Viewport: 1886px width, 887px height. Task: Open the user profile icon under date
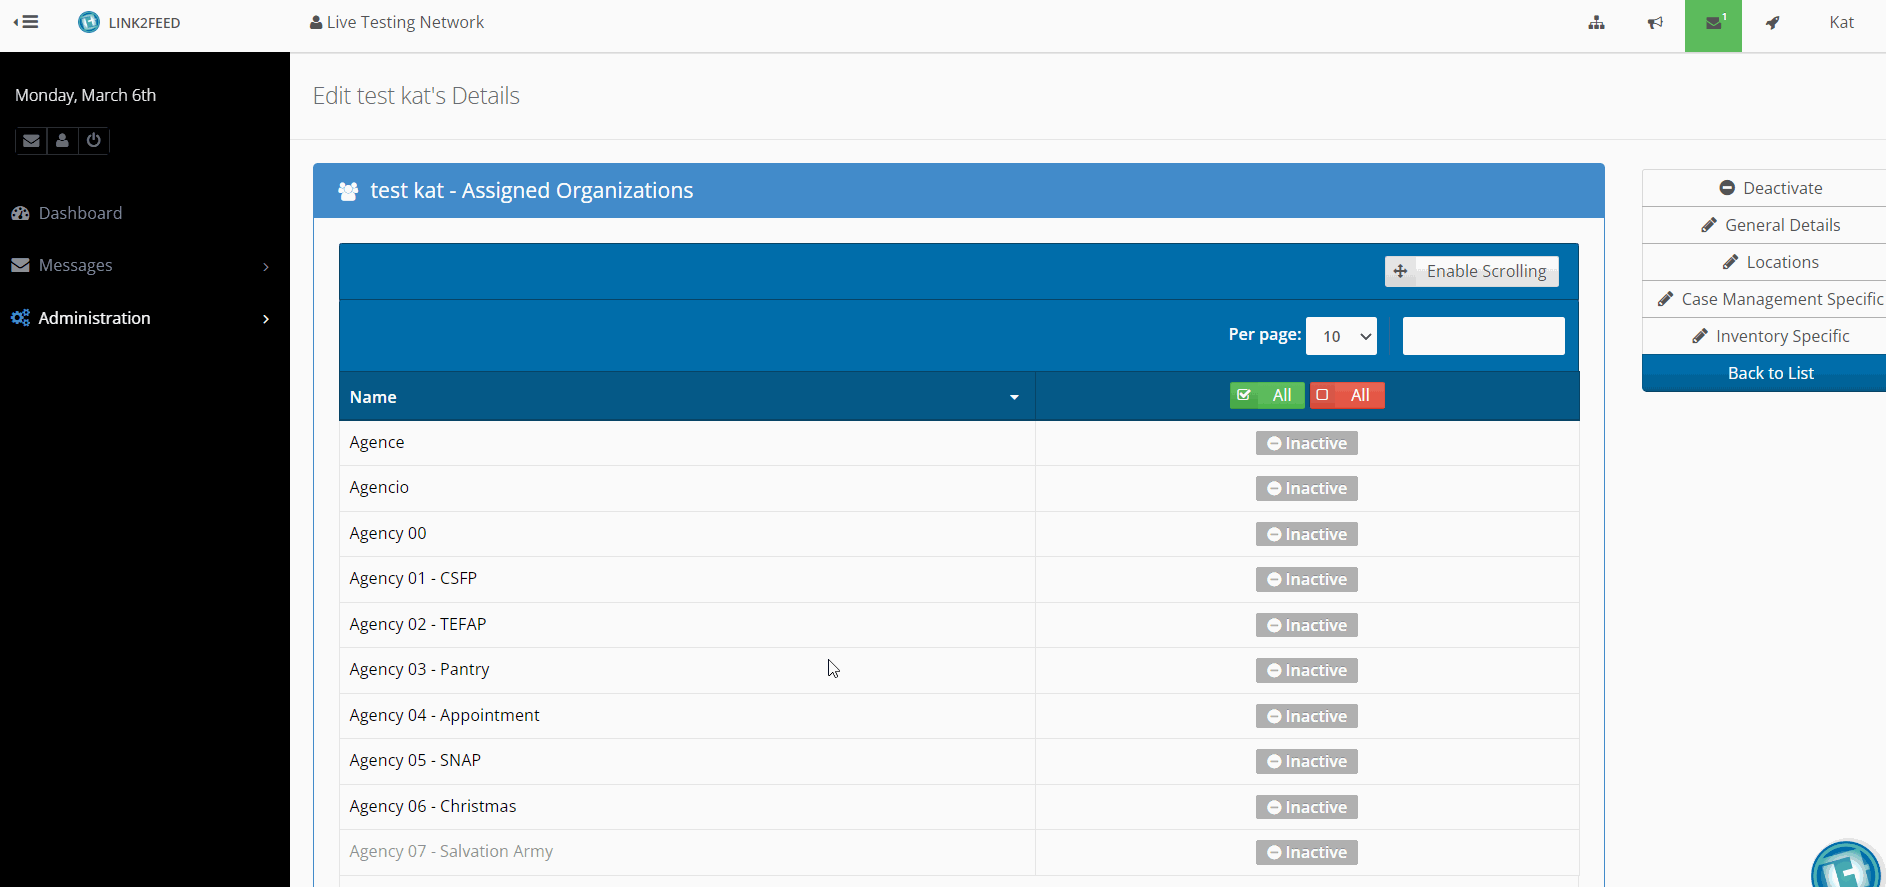(62, 141)
